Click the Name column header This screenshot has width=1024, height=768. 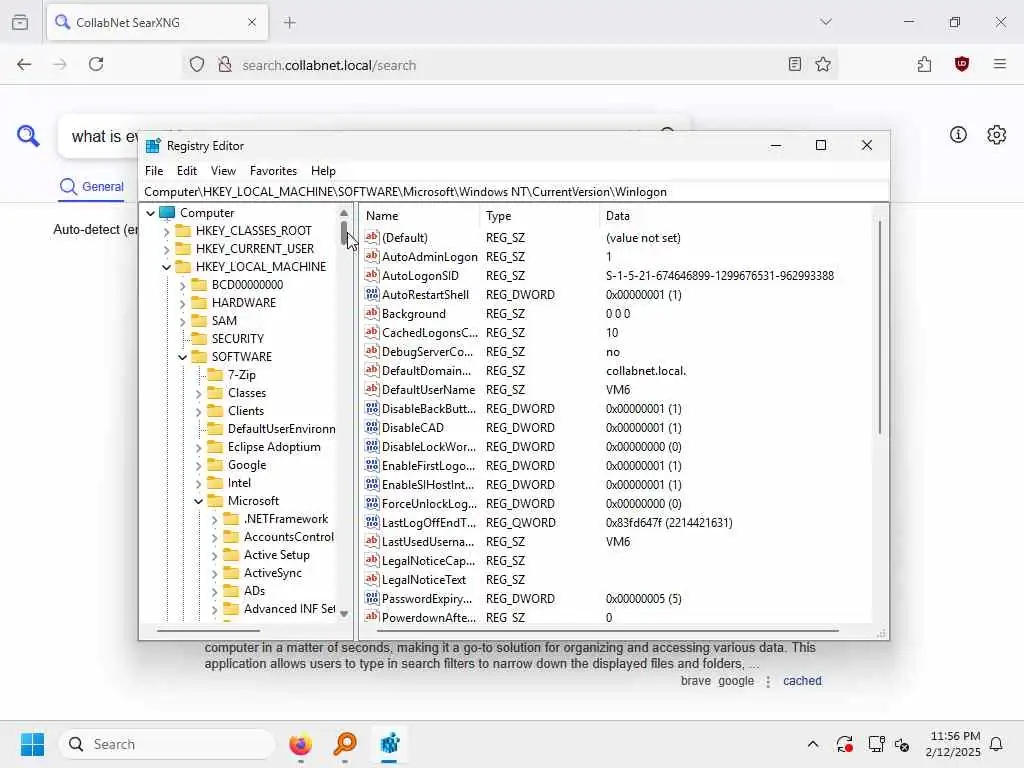pos(419,216)
